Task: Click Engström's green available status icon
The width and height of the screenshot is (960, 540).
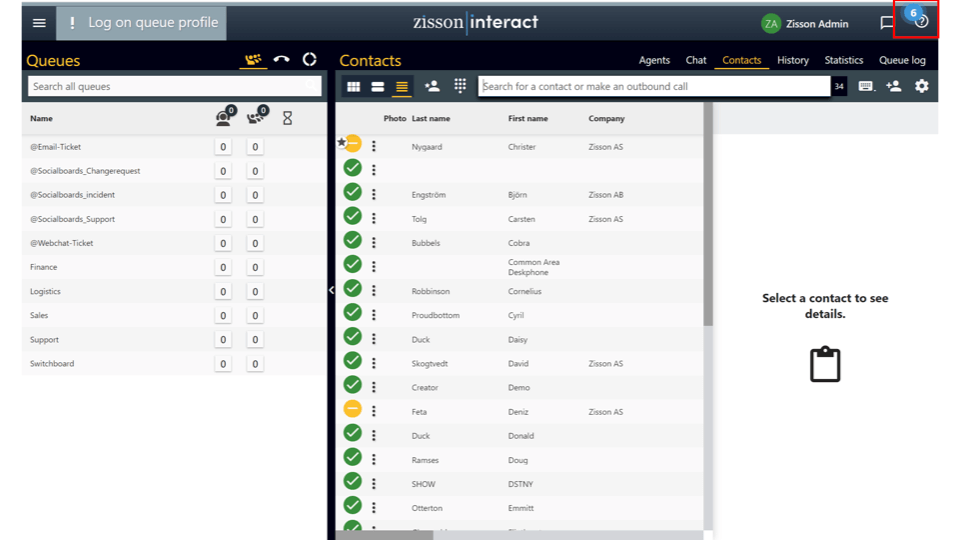Action: (x=353, y=192)
